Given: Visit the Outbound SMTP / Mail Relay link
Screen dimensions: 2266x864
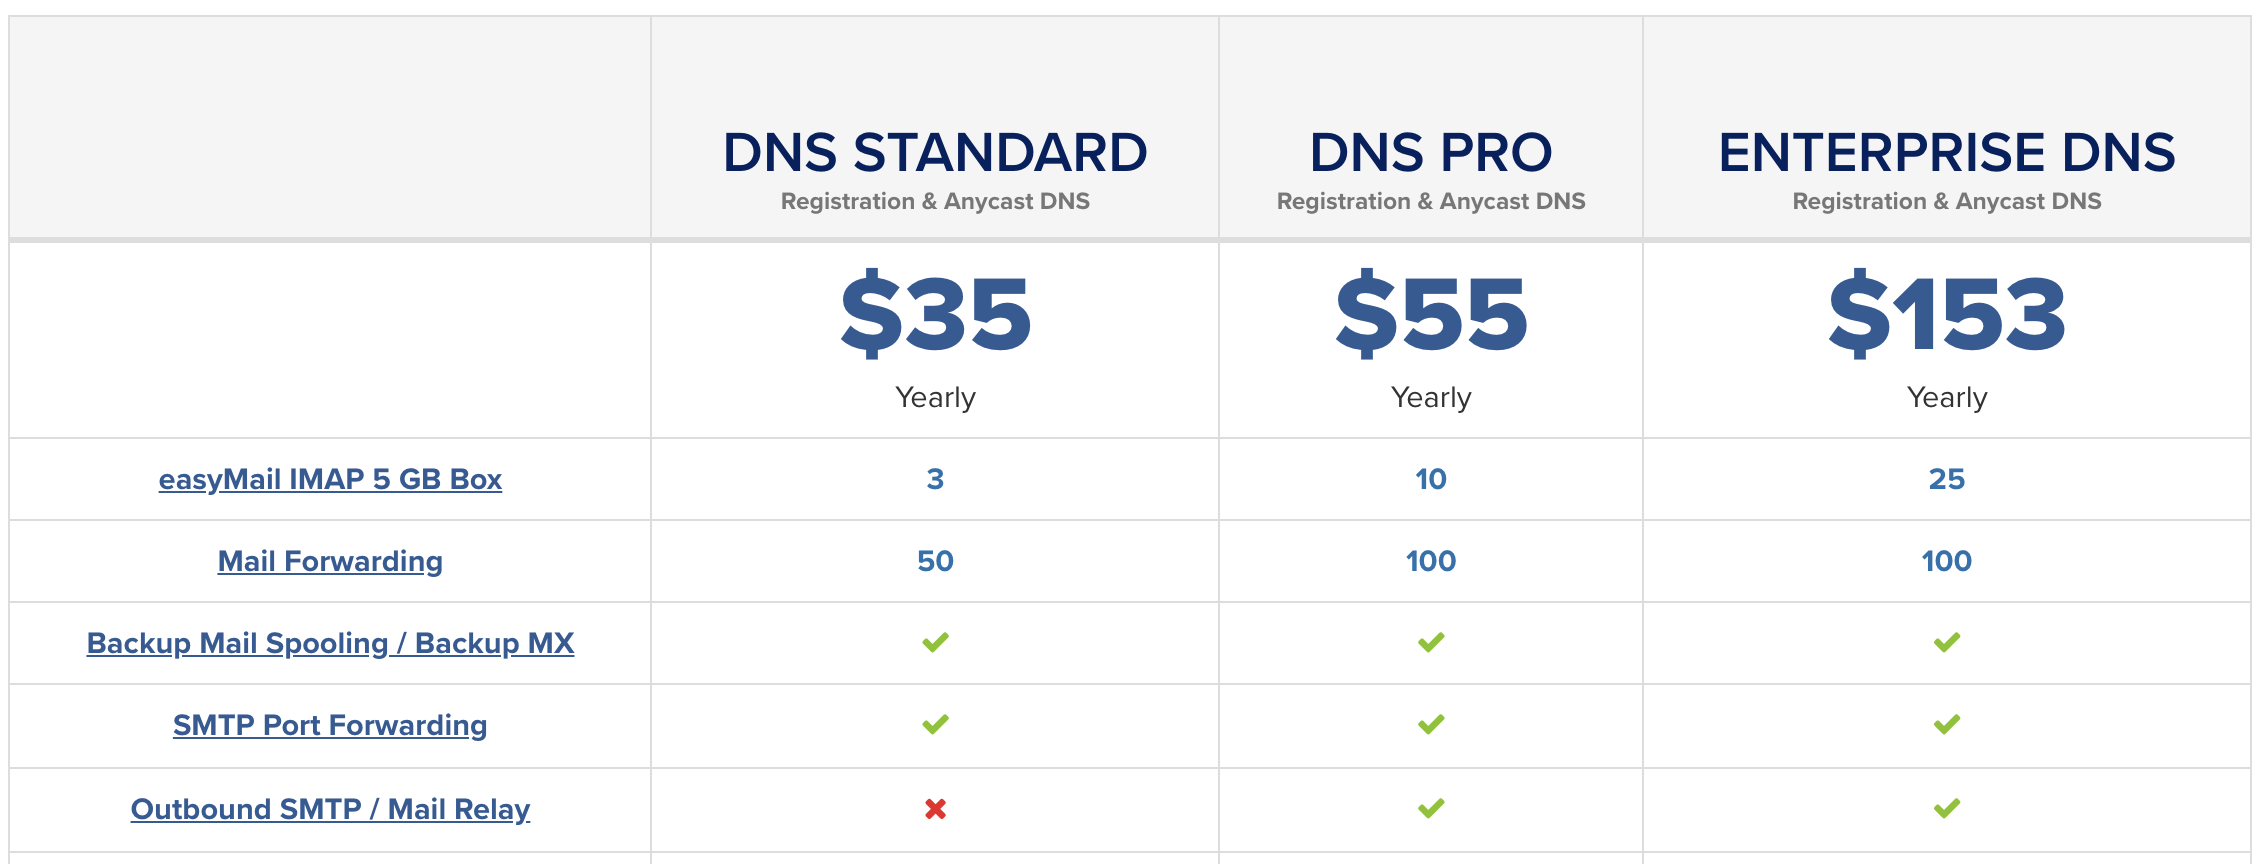Looking at the screenshot, I should [330, 809].
